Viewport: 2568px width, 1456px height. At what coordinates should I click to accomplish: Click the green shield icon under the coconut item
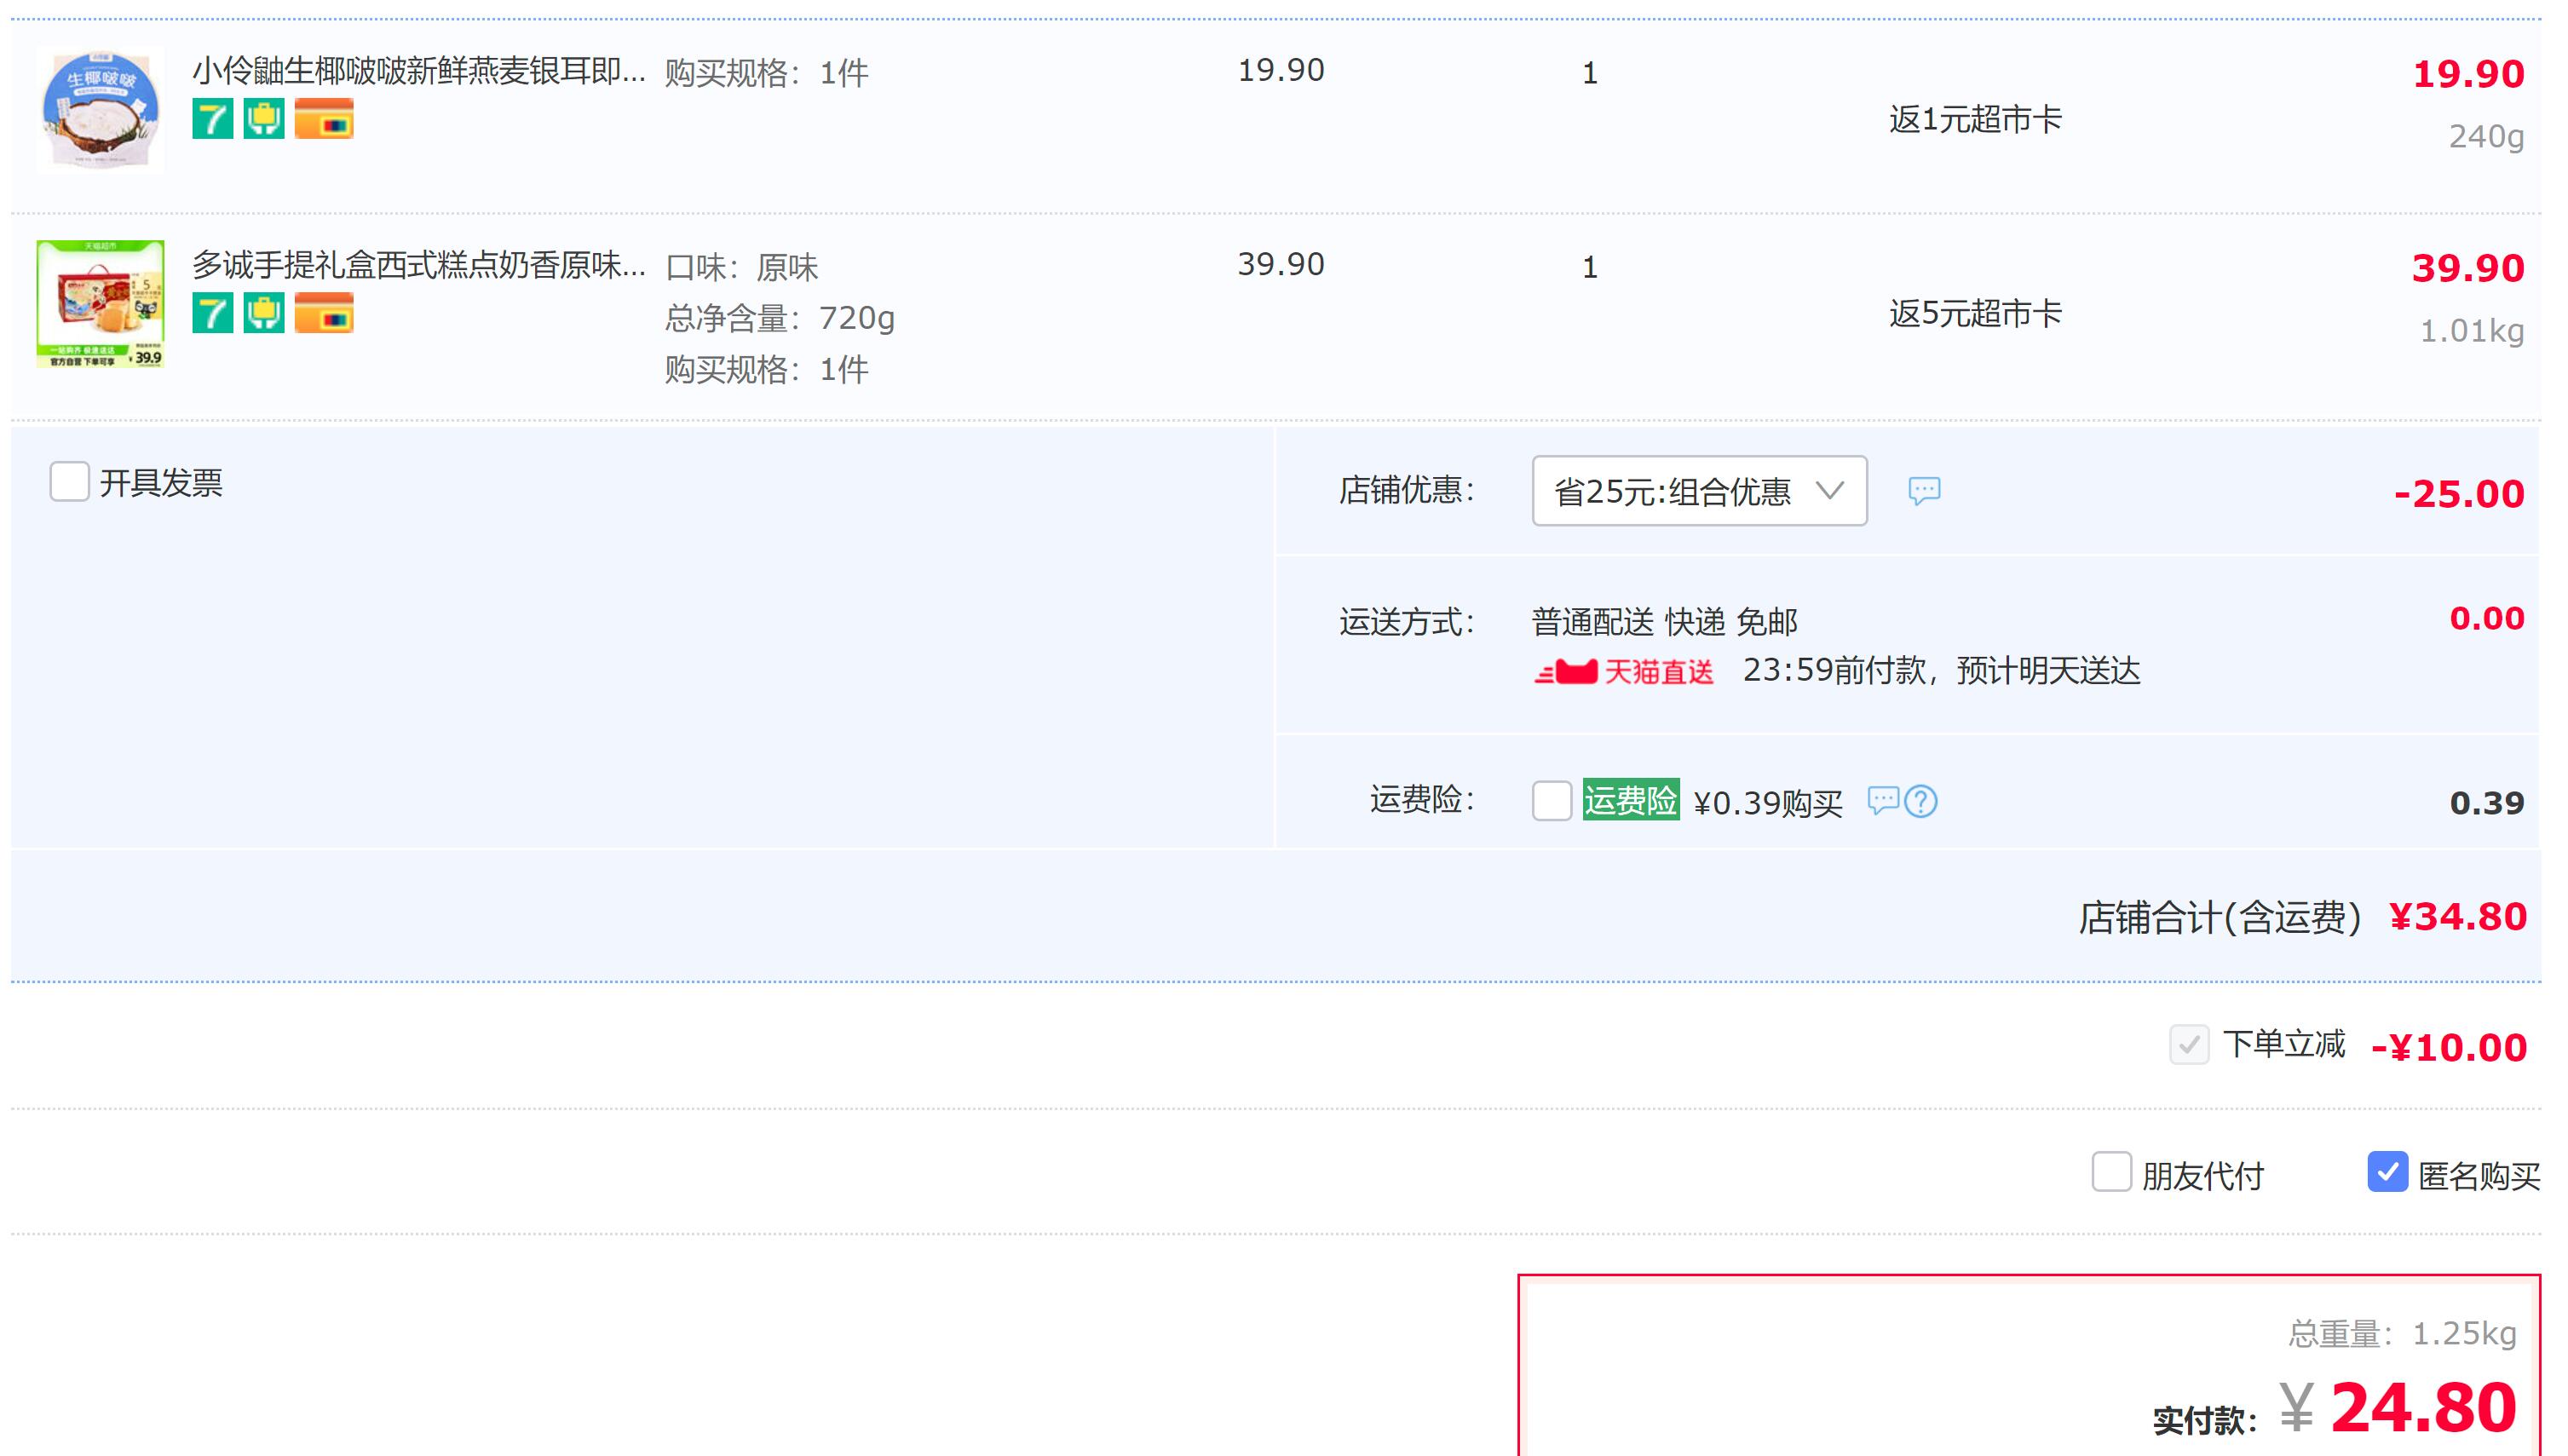point(264,119)
